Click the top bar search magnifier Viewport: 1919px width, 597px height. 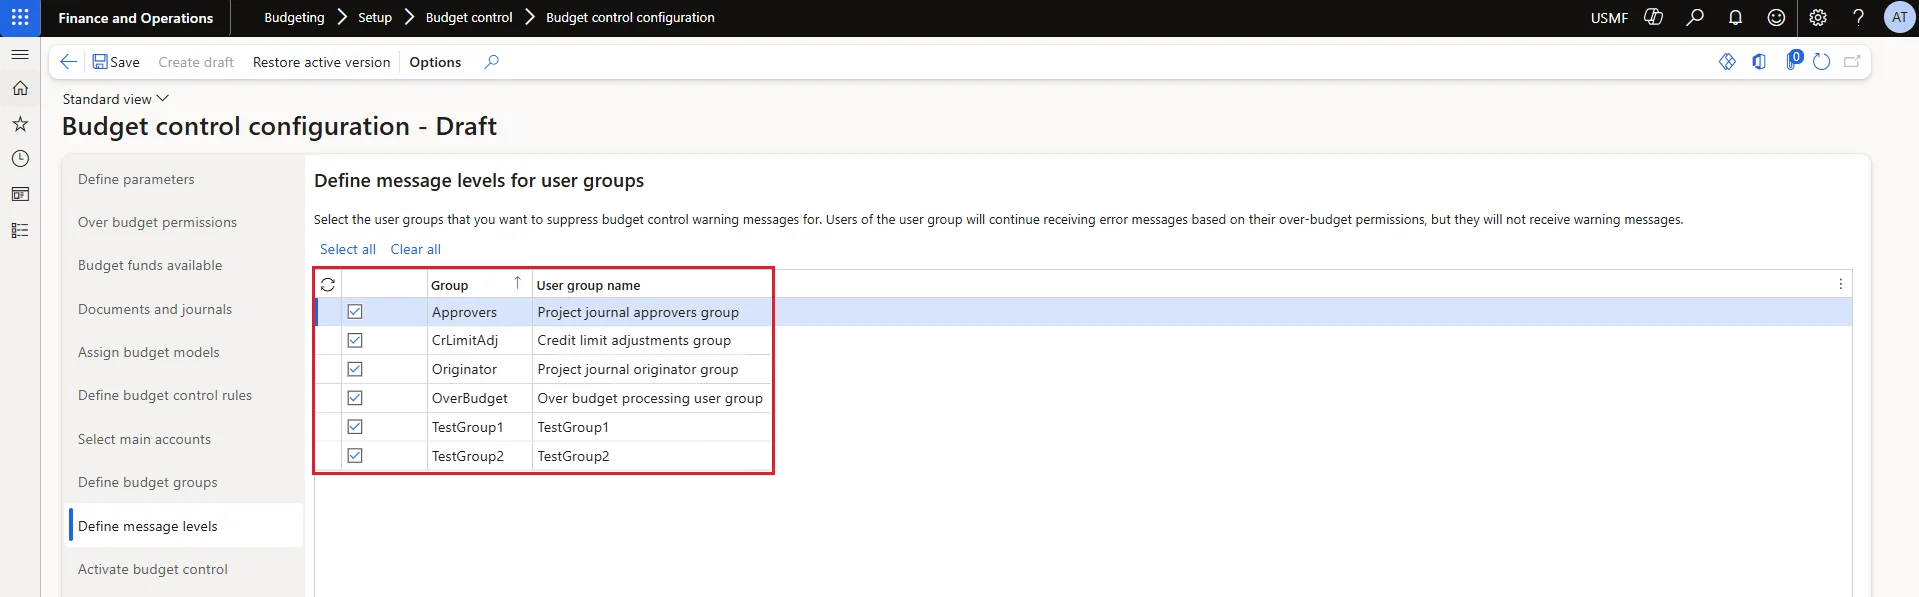pyautogui.click(x=1695, y=17)
